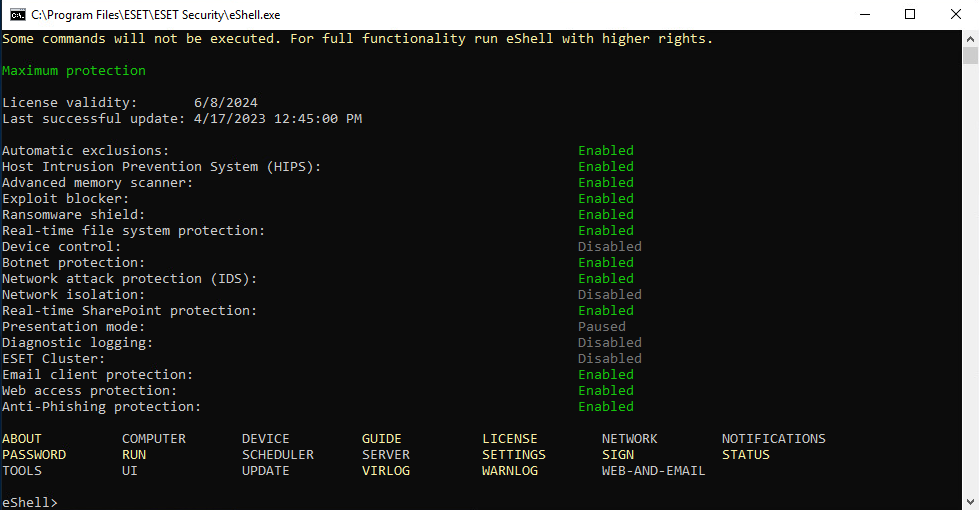The image size is (979, 510).
Task: Select the SERVER command text
Action: [x=386, y=455]
